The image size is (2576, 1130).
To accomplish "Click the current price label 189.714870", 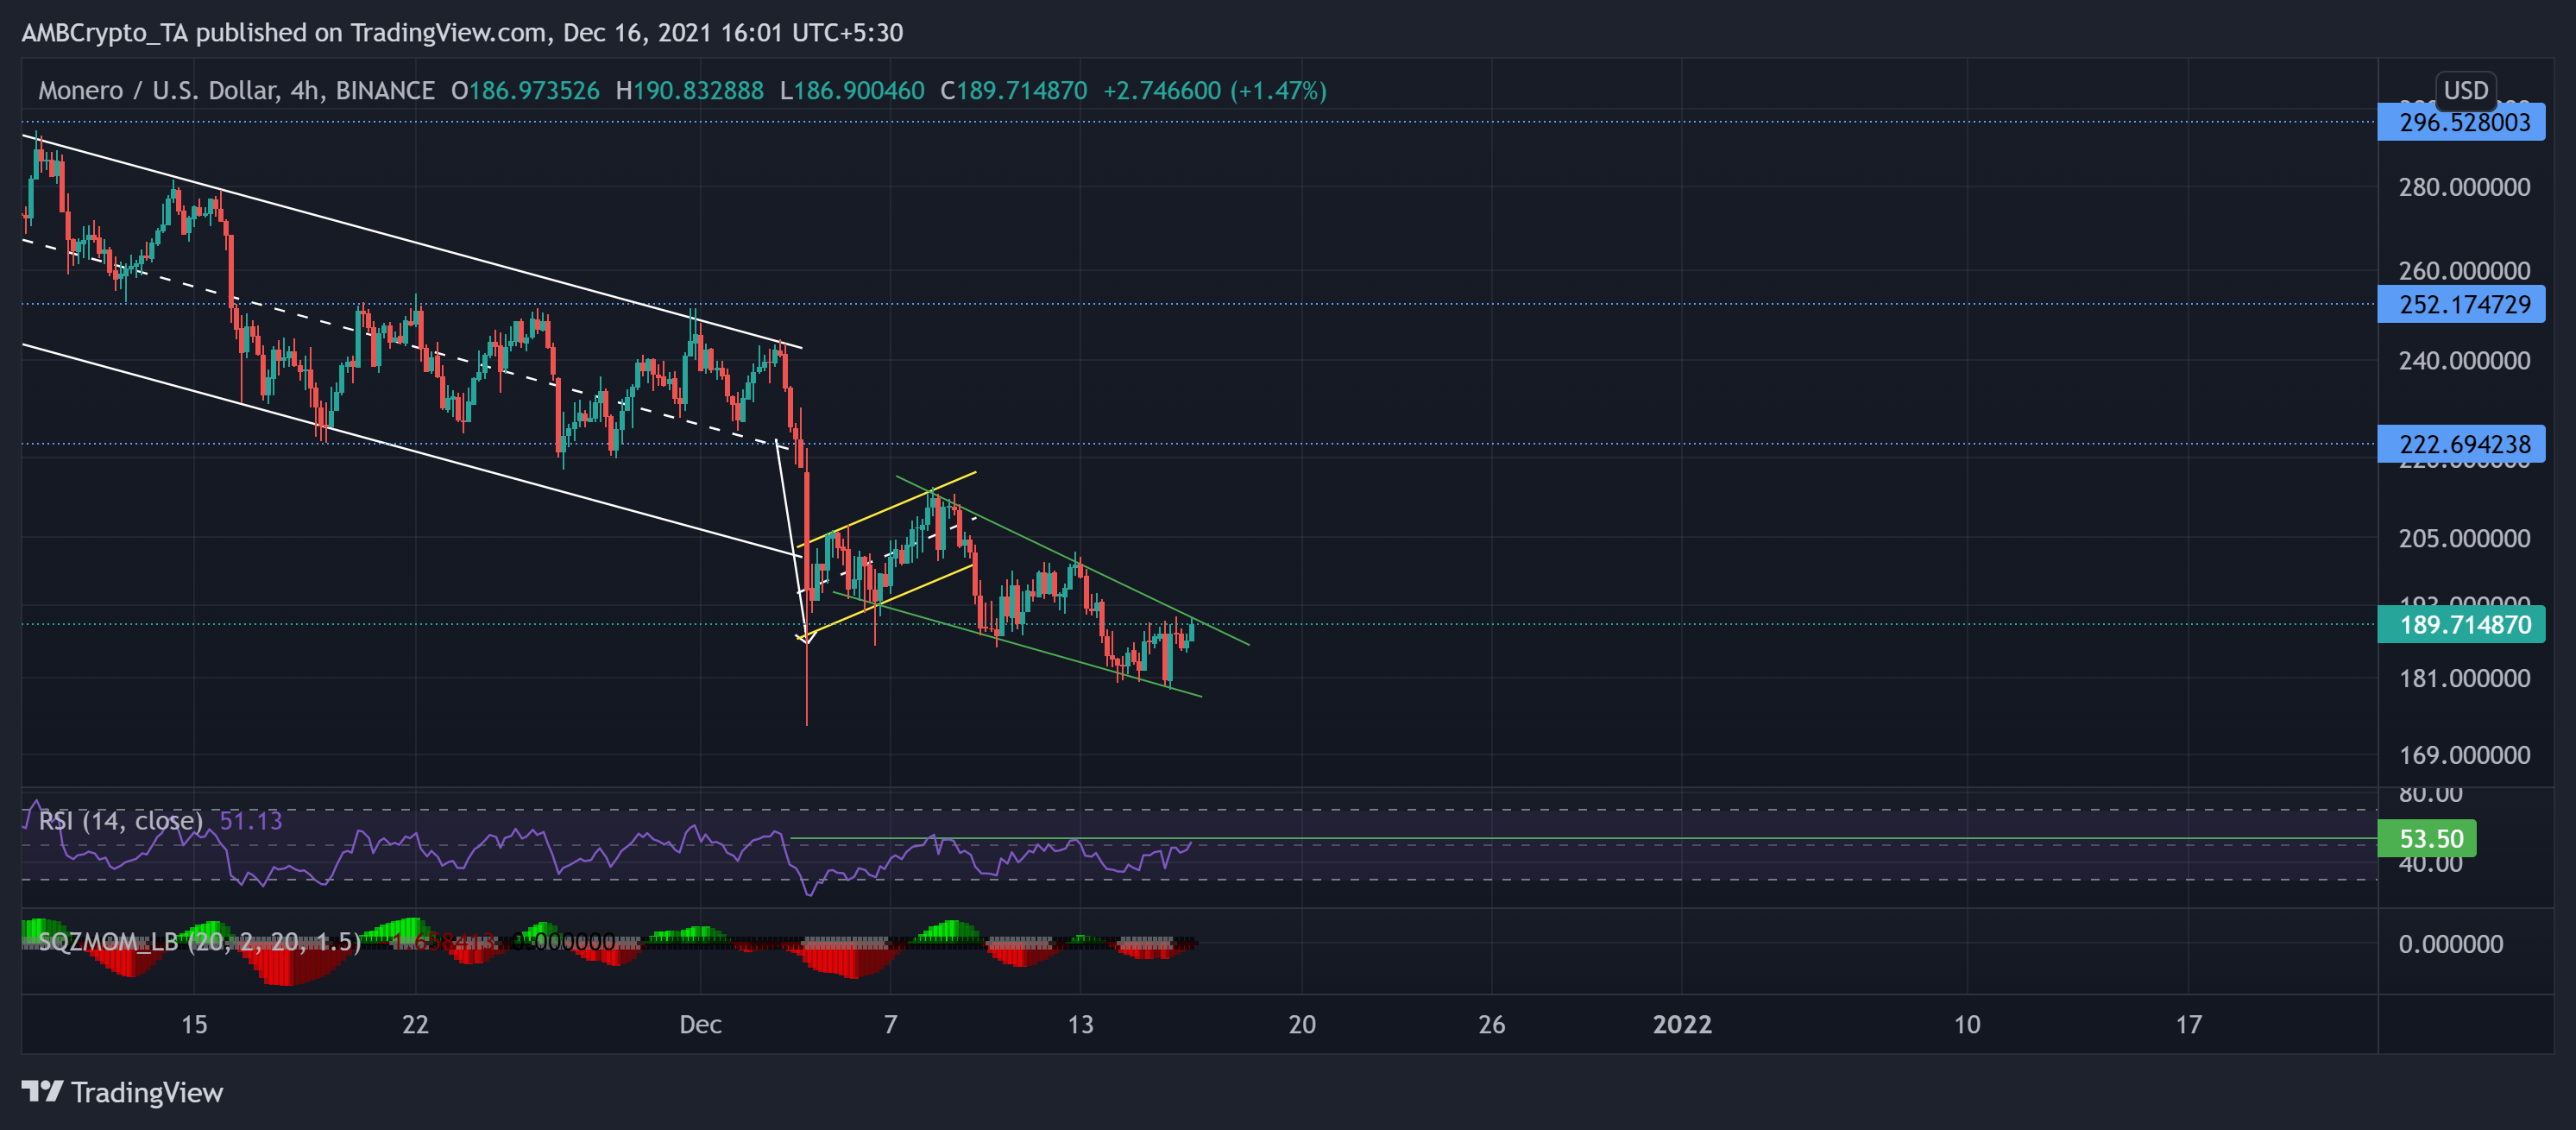I will coord(2461,625).
